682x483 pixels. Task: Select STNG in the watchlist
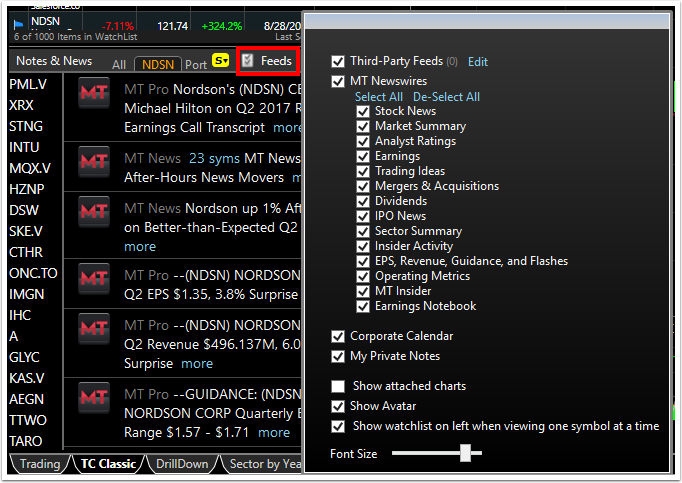click(x=26, y=126)
